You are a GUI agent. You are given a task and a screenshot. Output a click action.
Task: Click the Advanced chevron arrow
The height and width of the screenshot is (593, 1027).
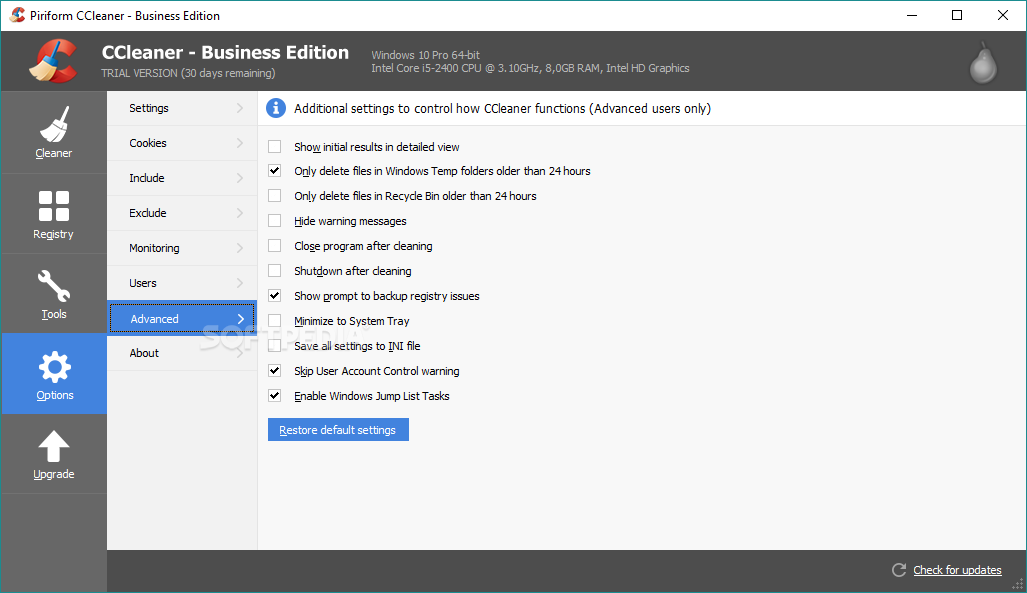coord(240,318)
